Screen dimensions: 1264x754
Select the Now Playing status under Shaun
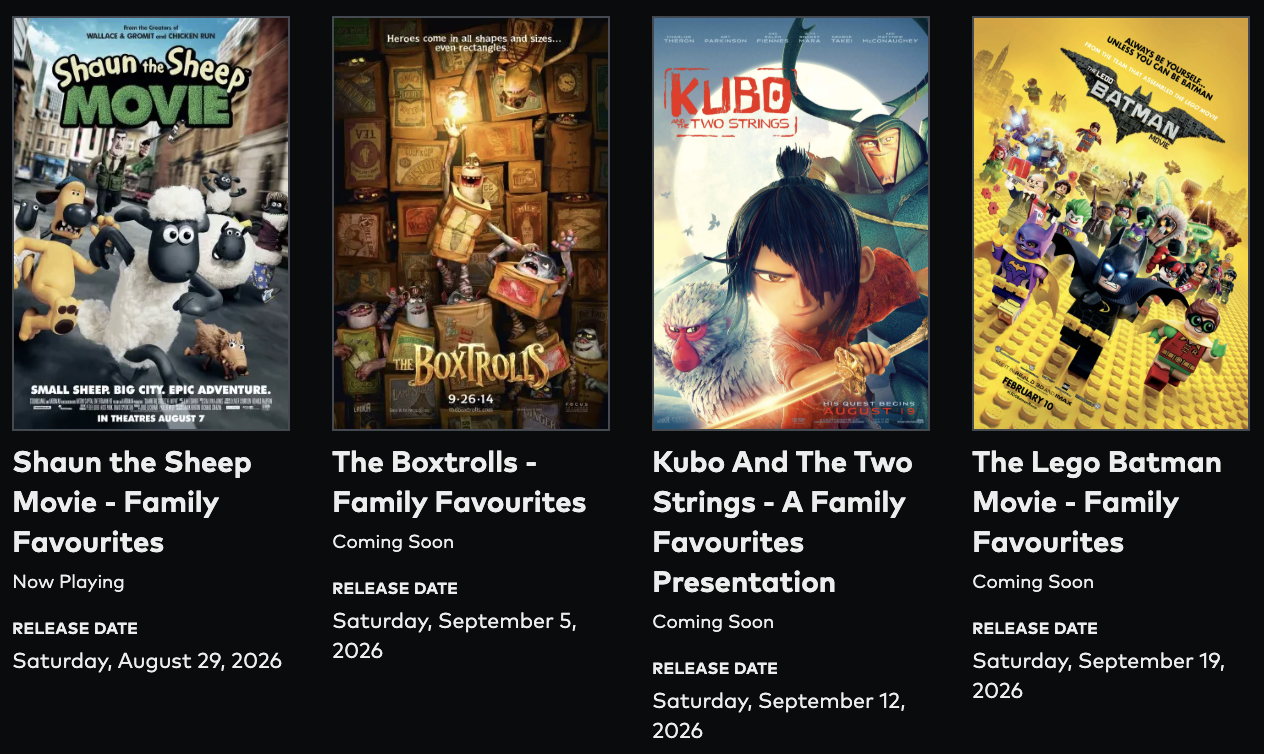(x=68, y=582)
